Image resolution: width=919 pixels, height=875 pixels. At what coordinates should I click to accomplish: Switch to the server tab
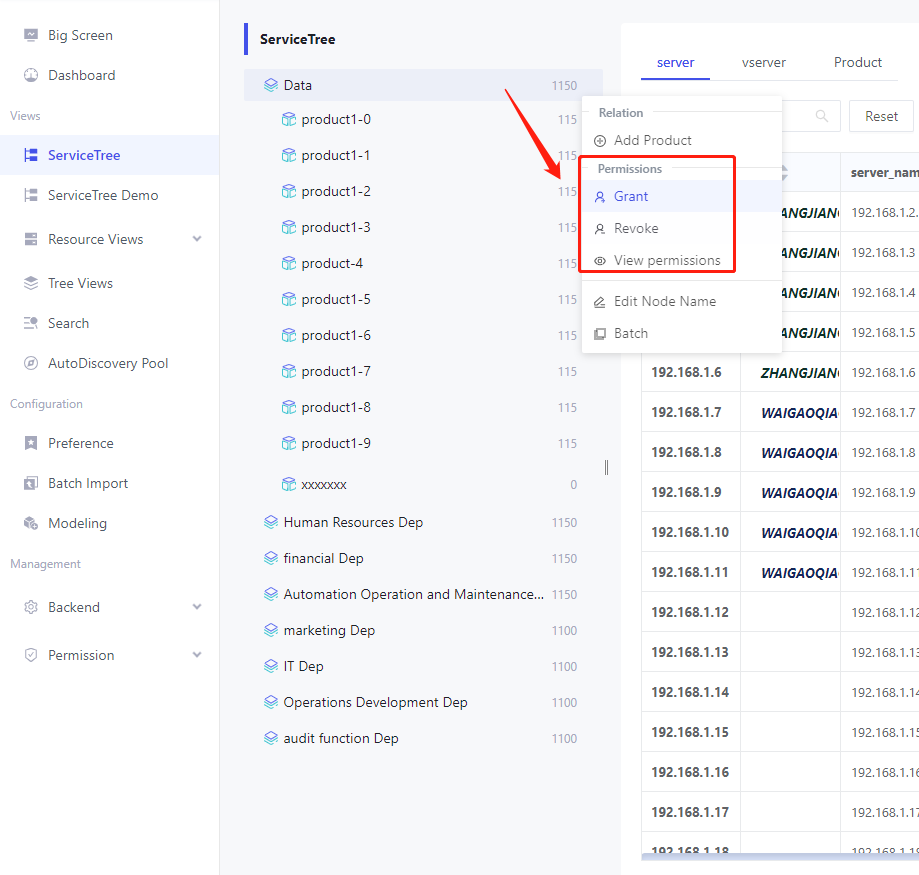[675, 63]
